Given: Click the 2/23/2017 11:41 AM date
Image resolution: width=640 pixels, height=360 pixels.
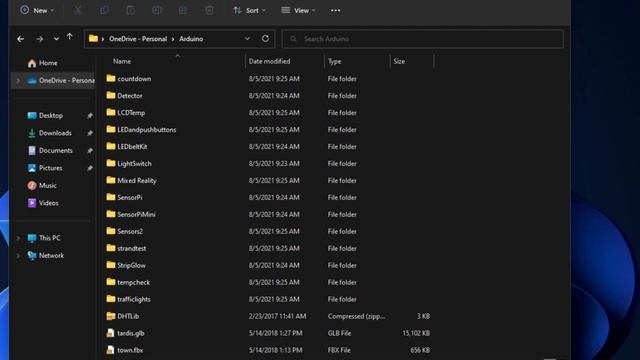Looking at the screenshot, I should click(x=278, y=316).
